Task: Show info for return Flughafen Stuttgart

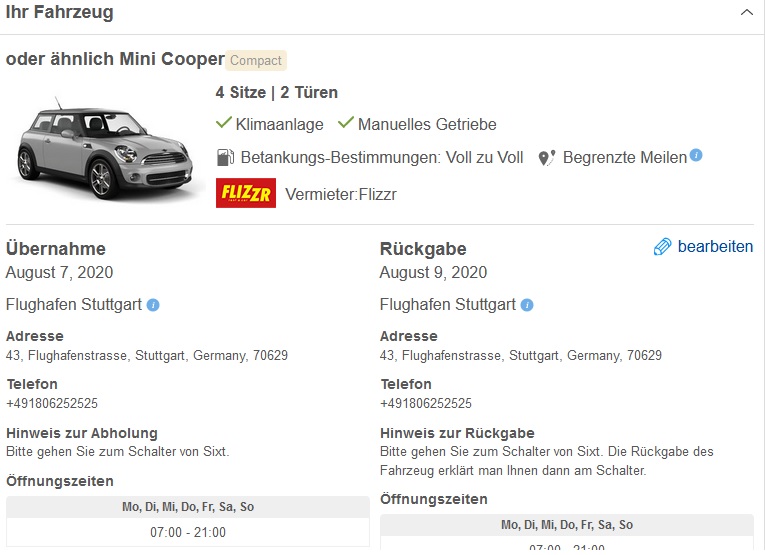Action: pyautogui.click(x=527, y=305)
